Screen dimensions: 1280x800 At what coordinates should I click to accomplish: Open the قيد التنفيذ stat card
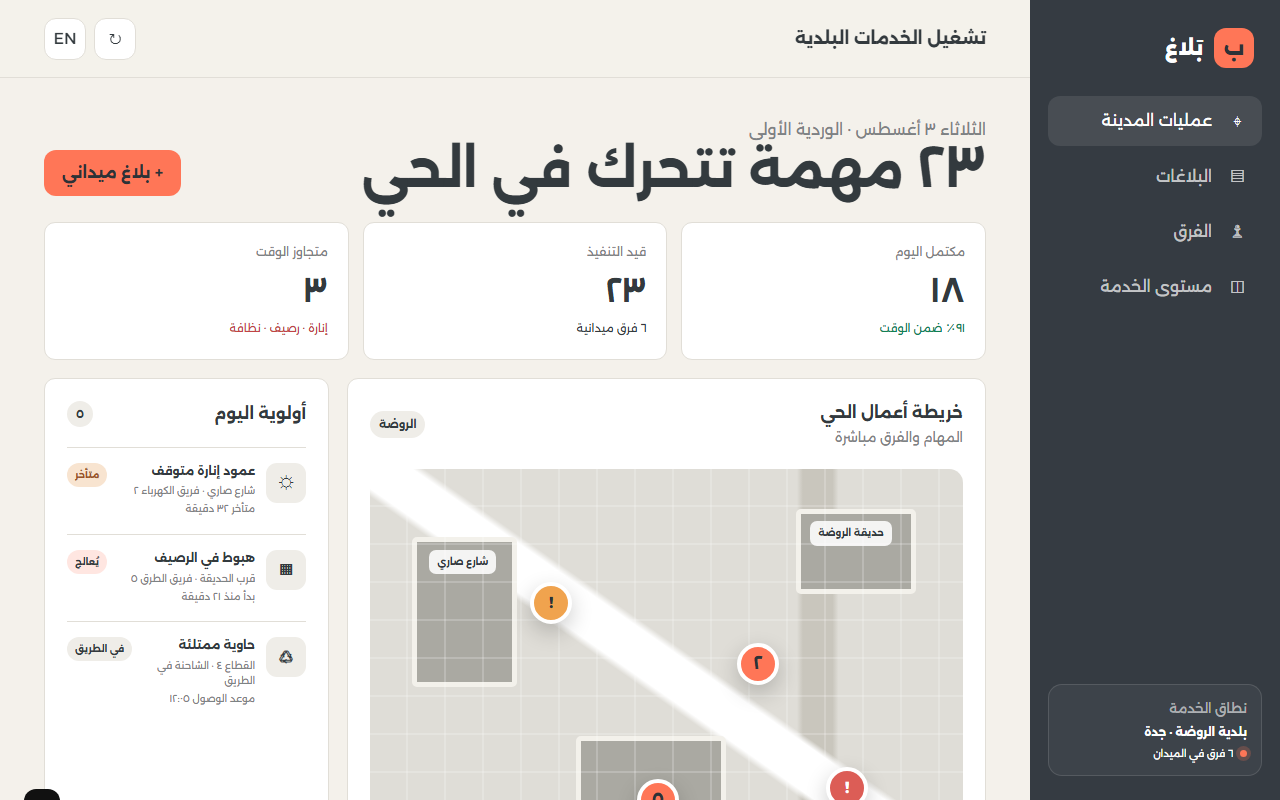[x=515, y=291]
